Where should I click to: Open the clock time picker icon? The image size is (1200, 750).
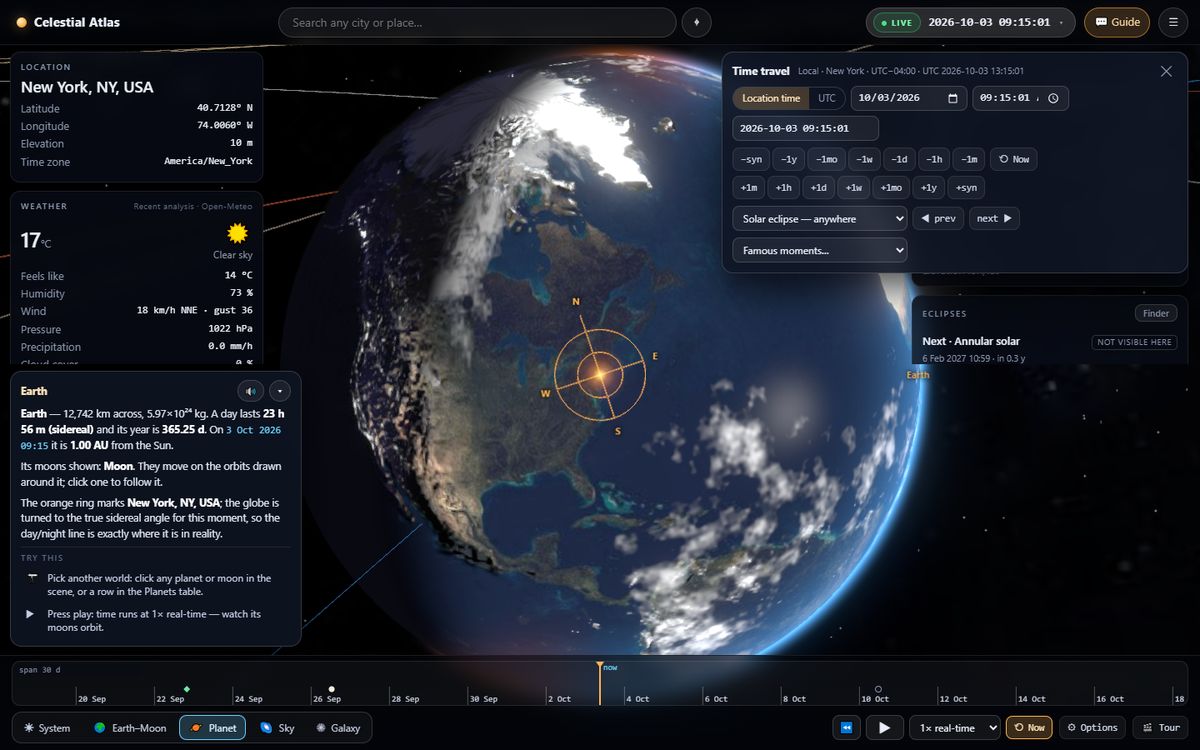[x=1053, y=98]
